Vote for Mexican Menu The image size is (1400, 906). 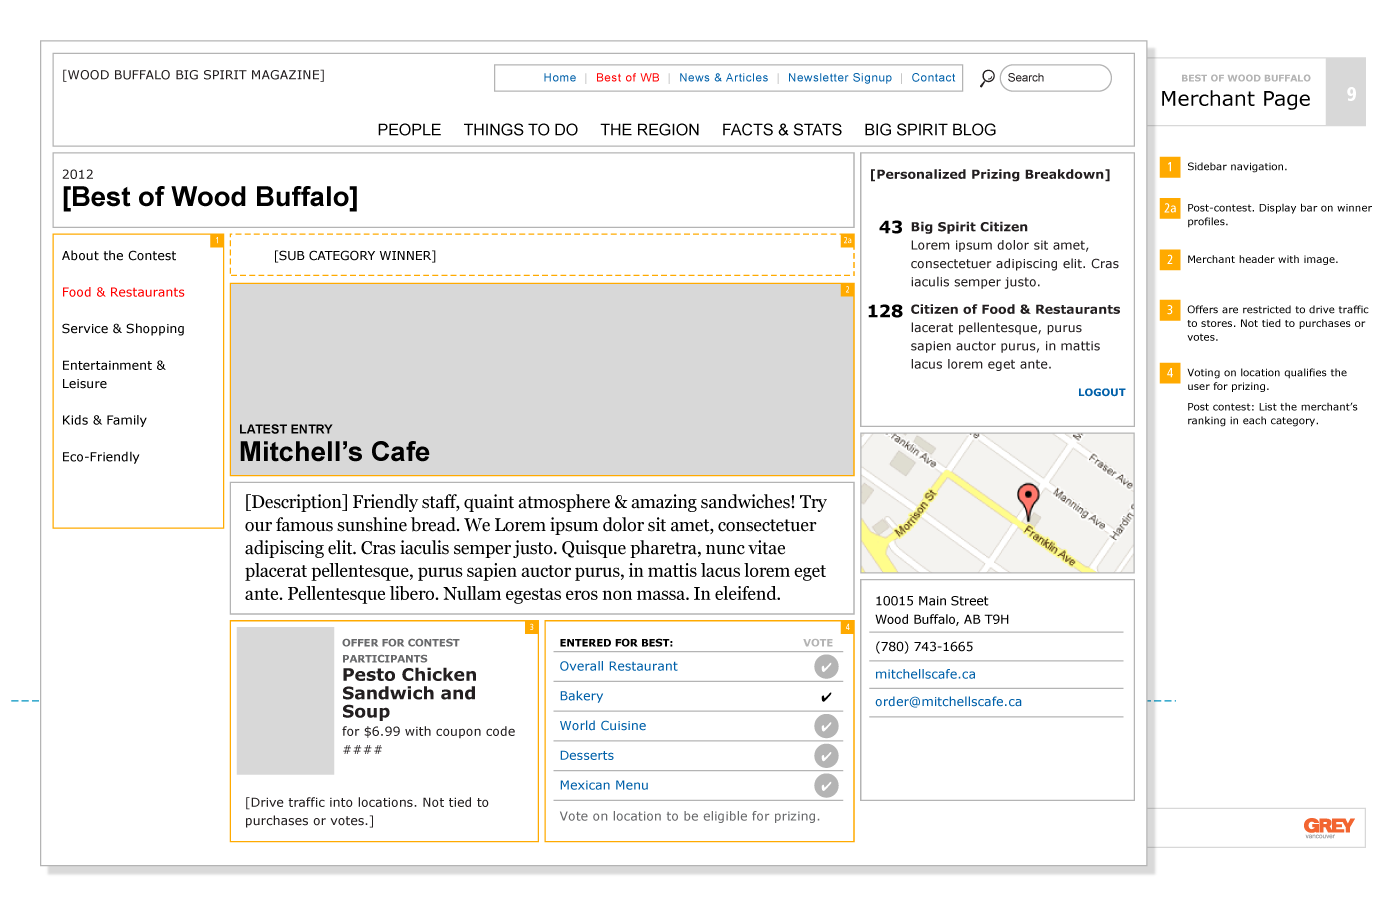[x=826, y=786]
